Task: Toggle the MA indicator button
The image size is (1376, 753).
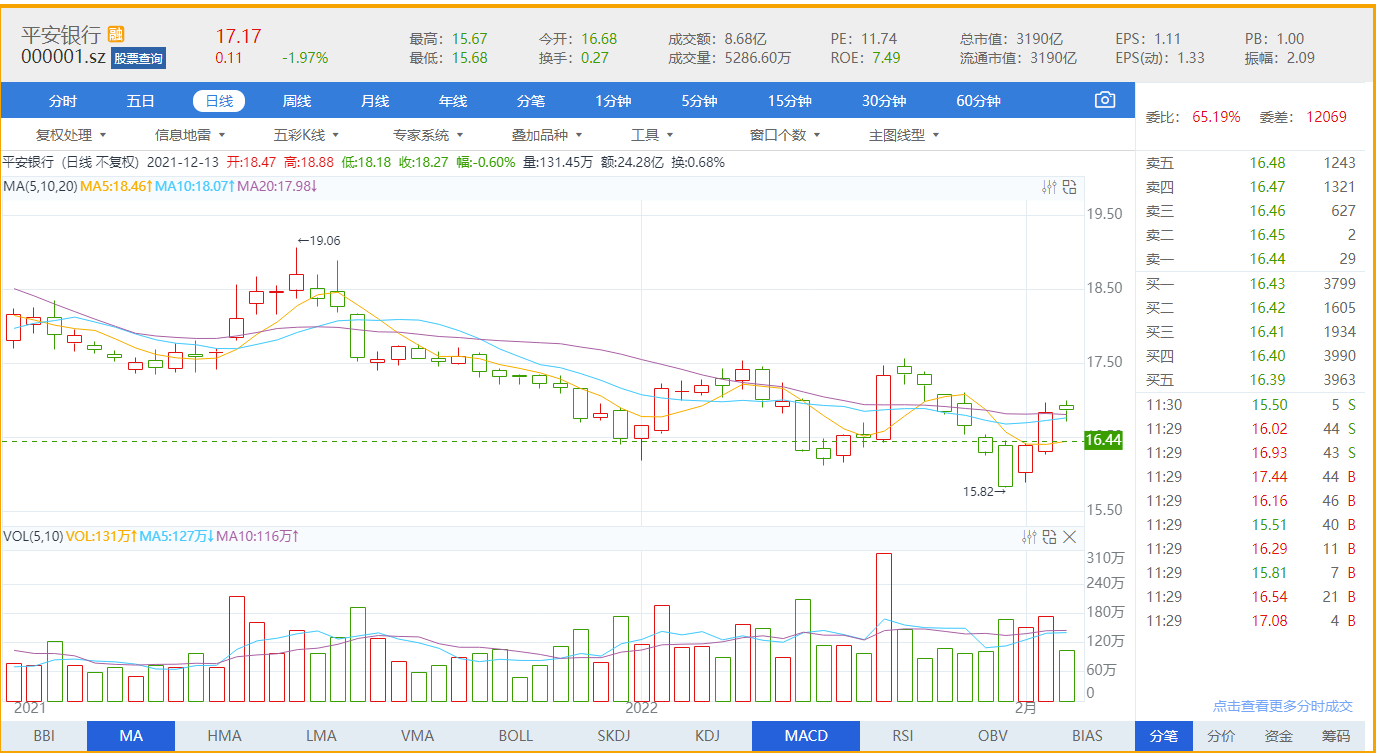Action: point(131,736)
